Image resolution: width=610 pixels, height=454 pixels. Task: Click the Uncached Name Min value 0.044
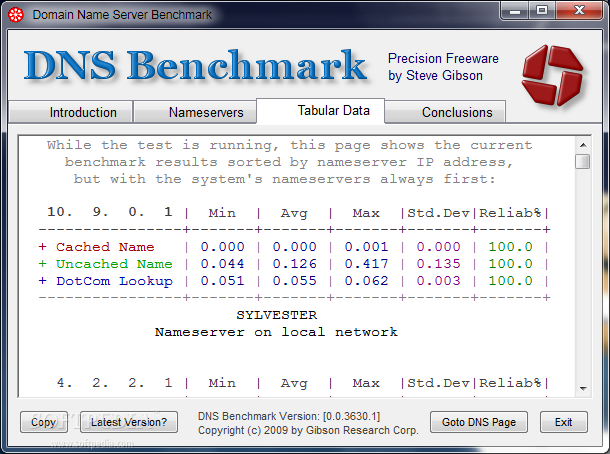(x=223, y=264)
